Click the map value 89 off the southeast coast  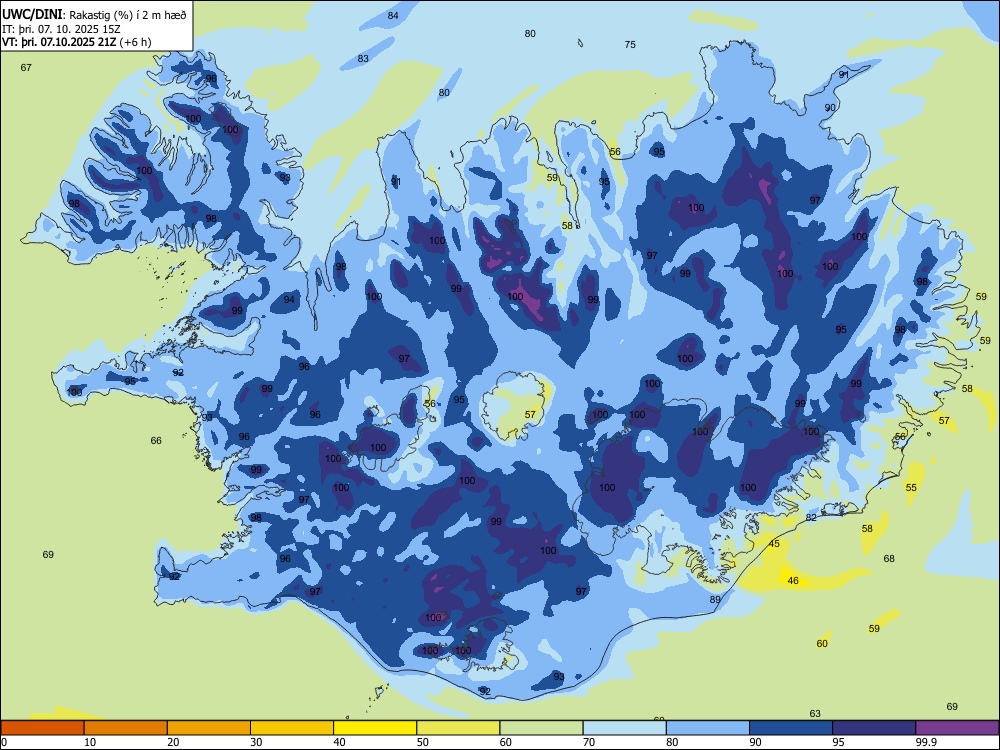715,599
